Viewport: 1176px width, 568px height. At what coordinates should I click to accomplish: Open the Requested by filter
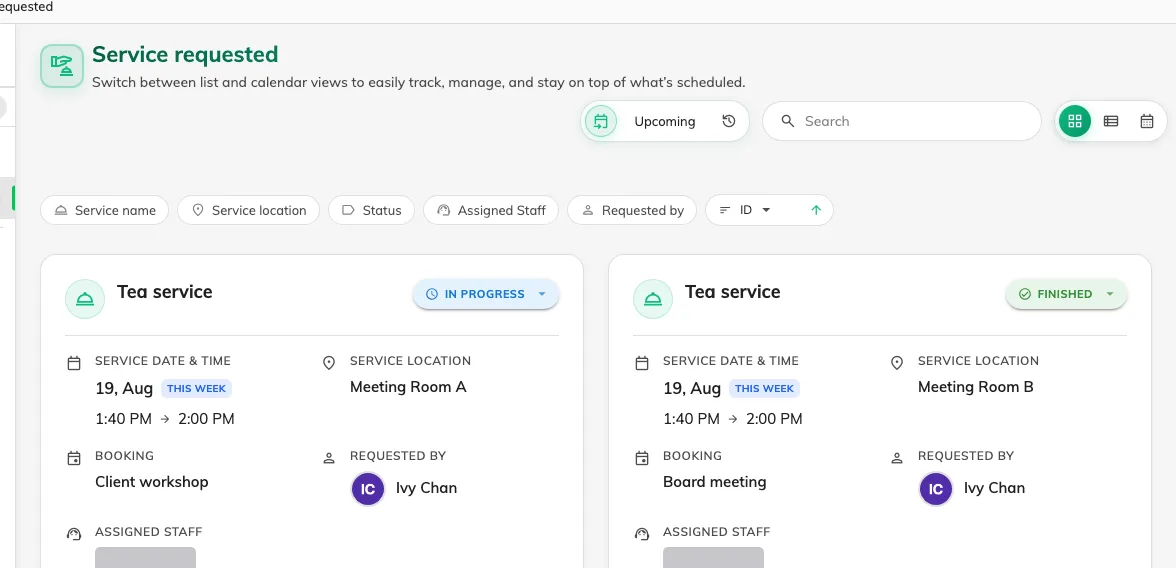click(632, 210)
